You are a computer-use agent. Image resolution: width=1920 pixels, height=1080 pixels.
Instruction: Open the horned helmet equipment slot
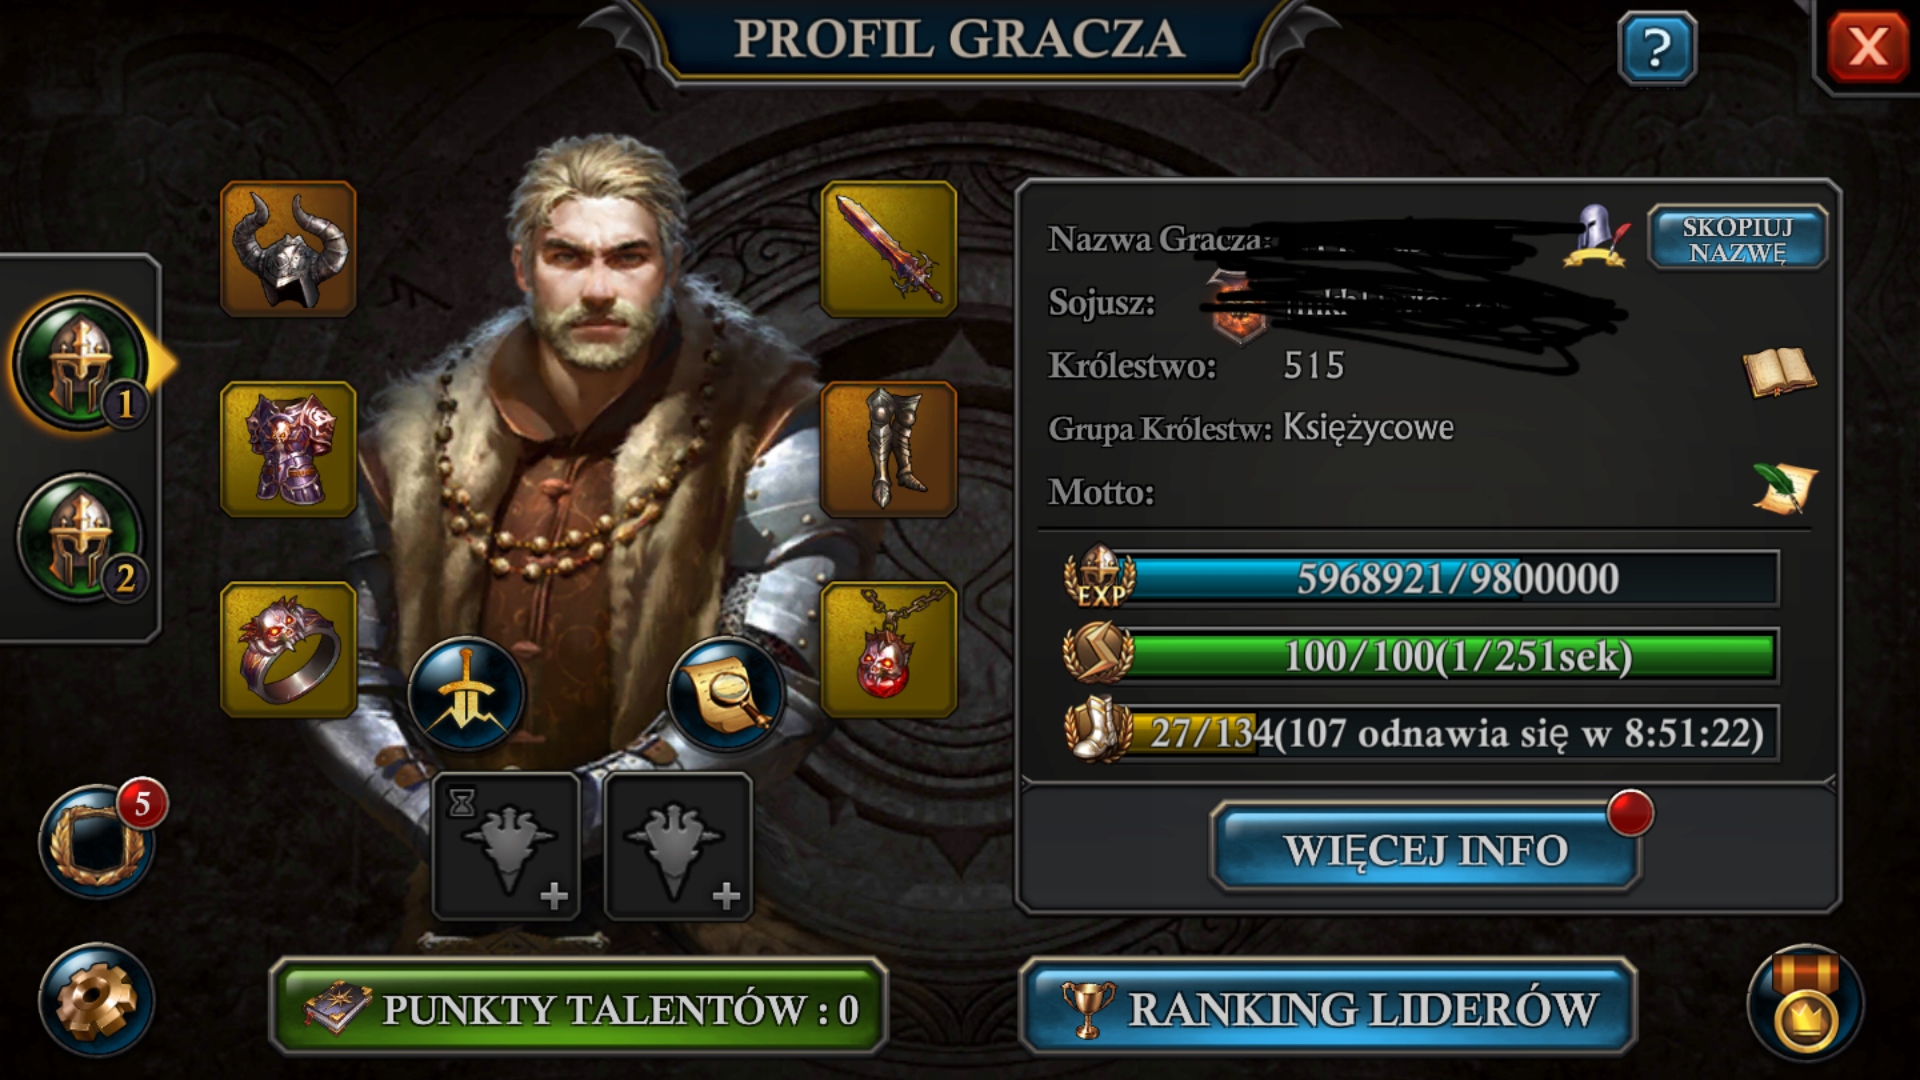coord(288,249)
